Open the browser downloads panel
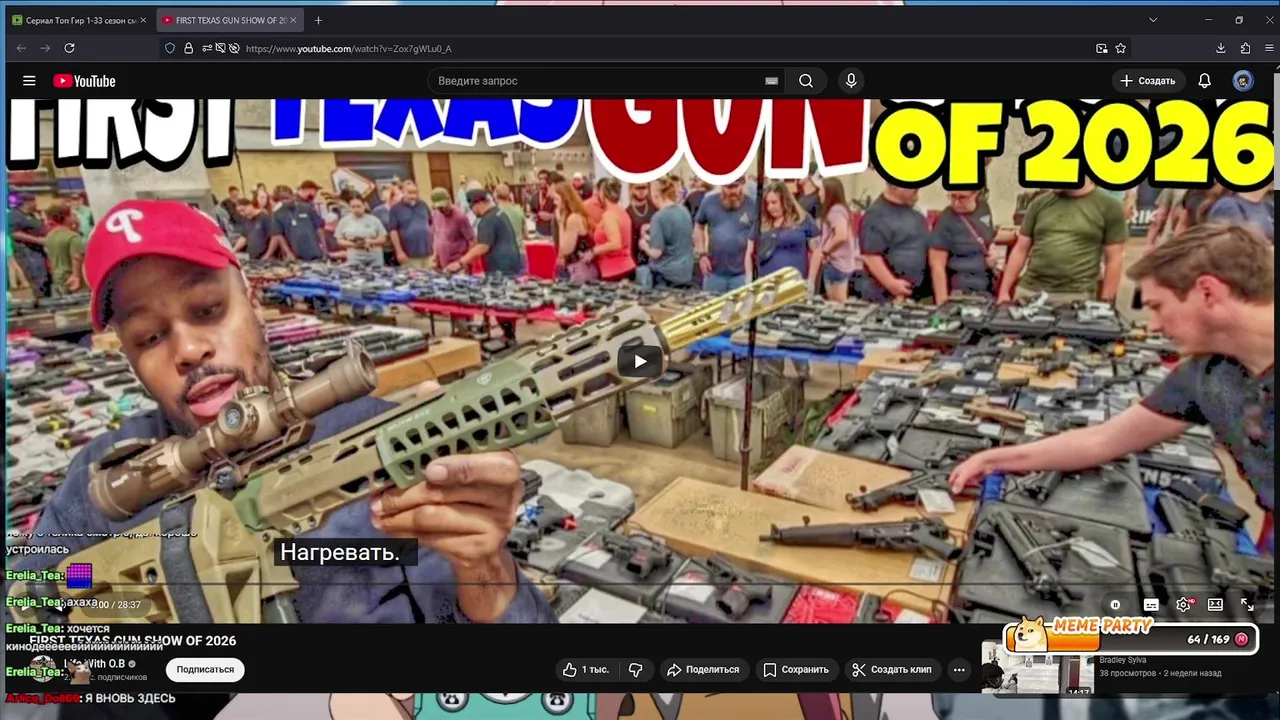 click(1221, 48)
